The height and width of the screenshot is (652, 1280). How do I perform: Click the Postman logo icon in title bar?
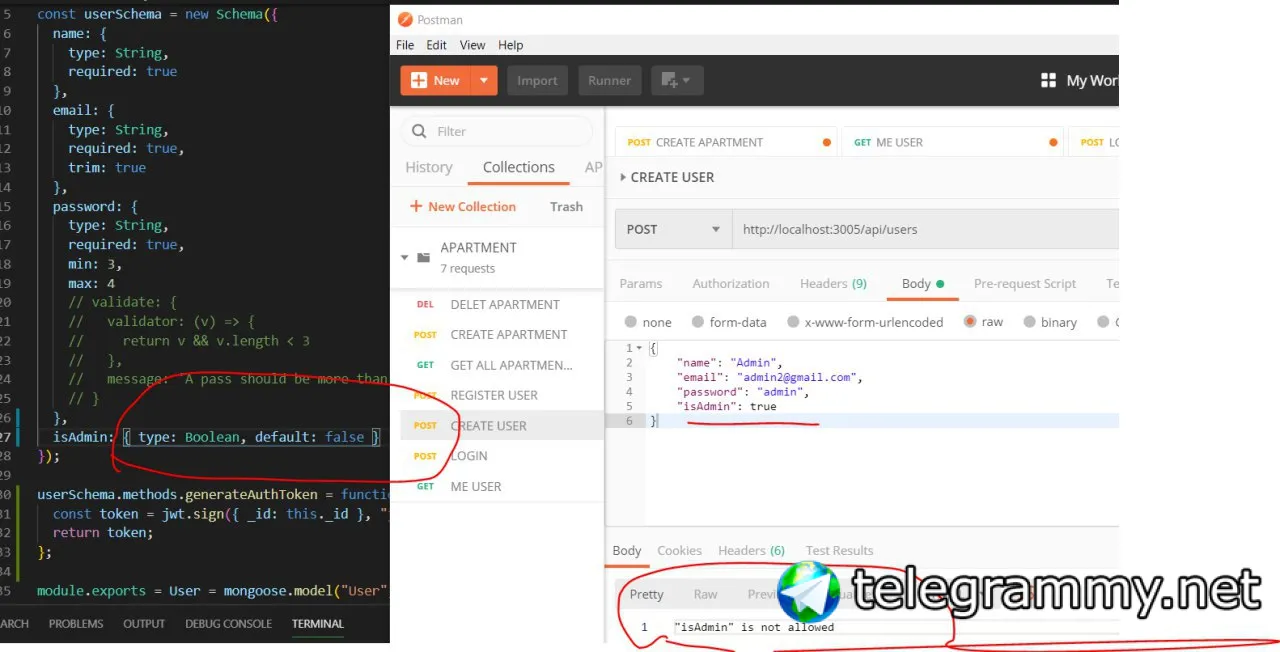[x=404, y=20]
